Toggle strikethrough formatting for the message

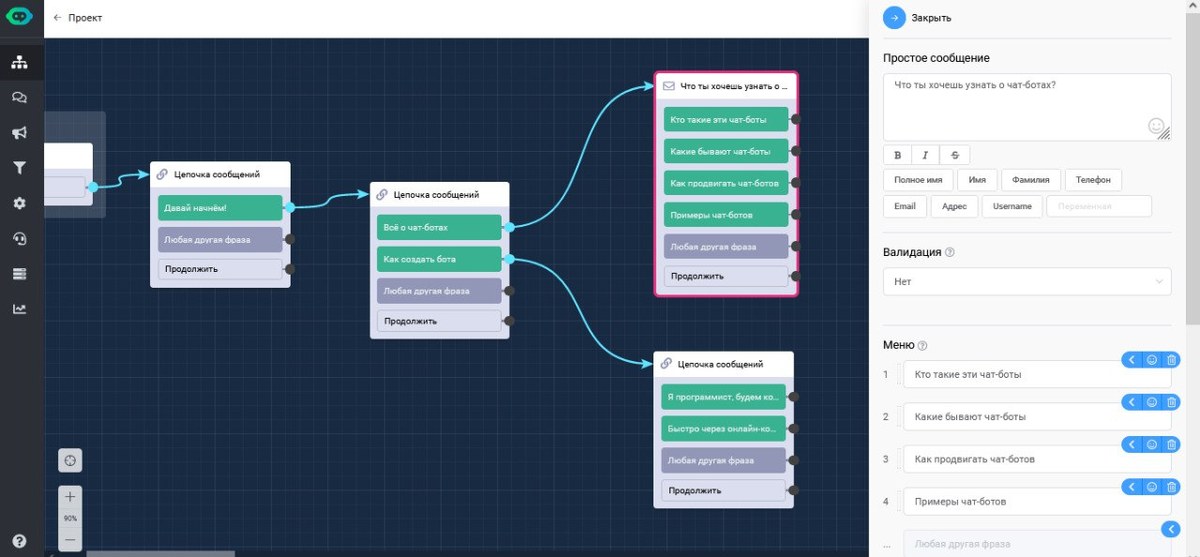pos(955,155)
